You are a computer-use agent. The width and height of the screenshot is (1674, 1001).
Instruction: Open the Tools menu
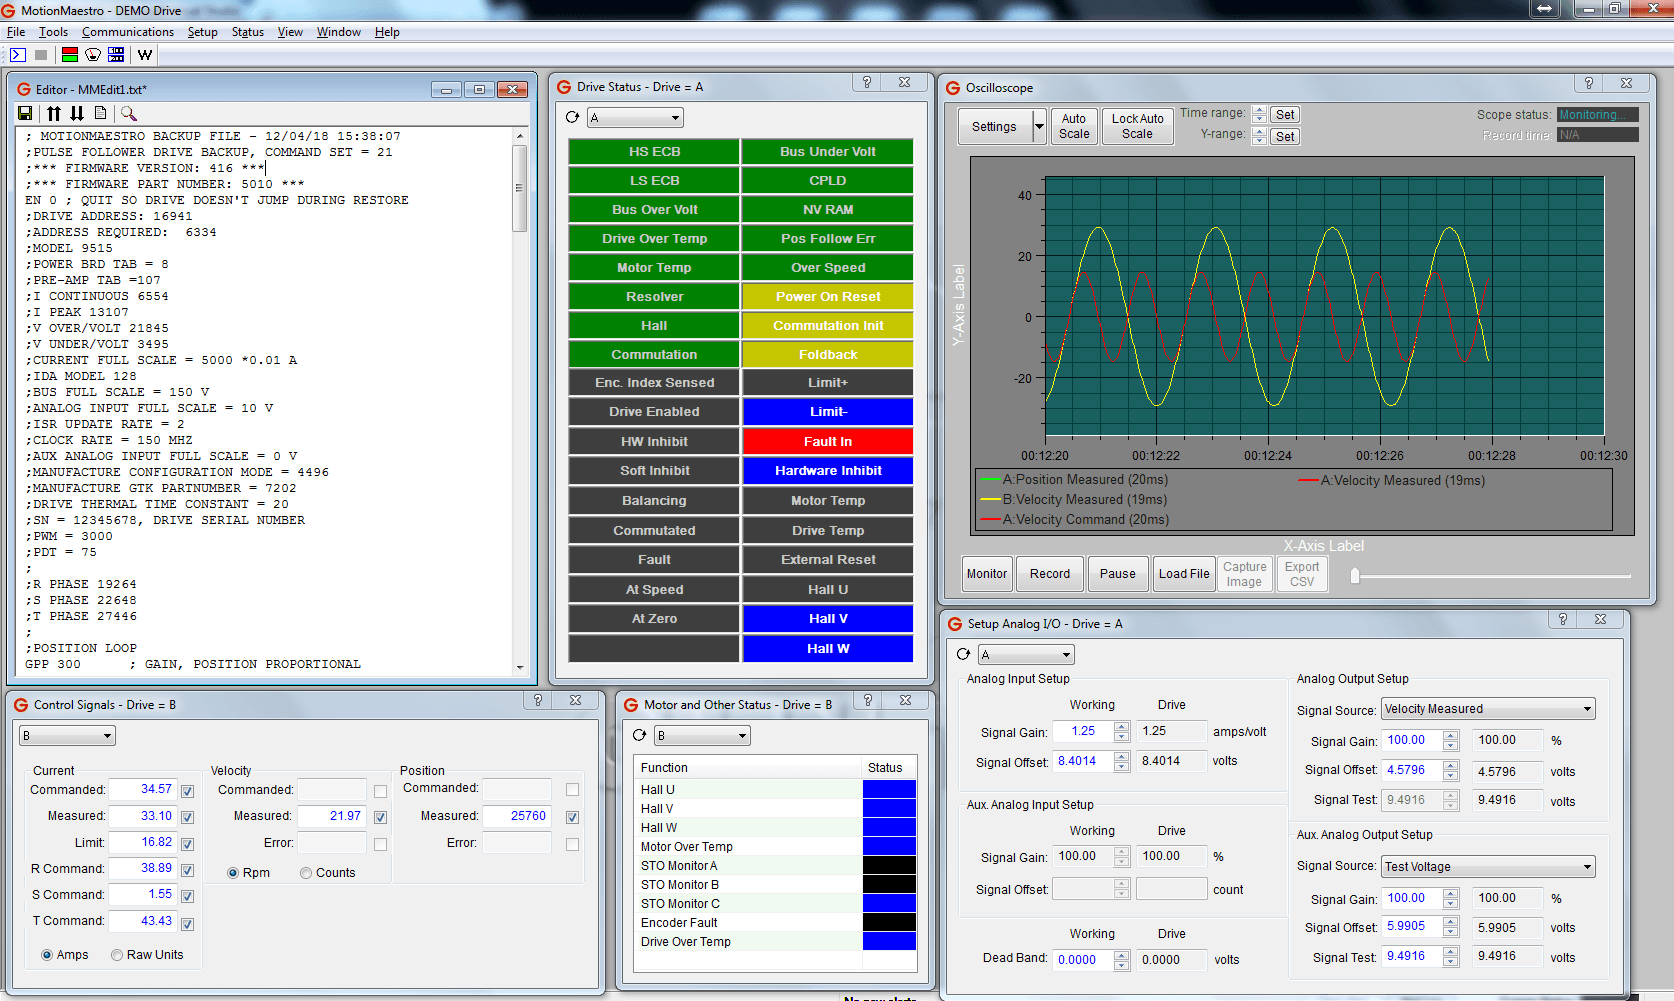pyautogui.click(x=53, y=32)
